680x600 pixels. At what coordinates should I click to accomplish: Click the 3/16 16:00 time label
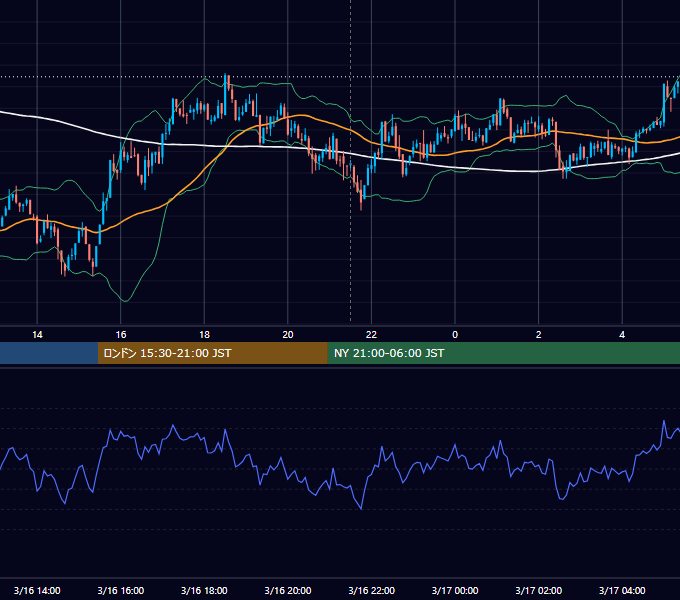(121, 590)
